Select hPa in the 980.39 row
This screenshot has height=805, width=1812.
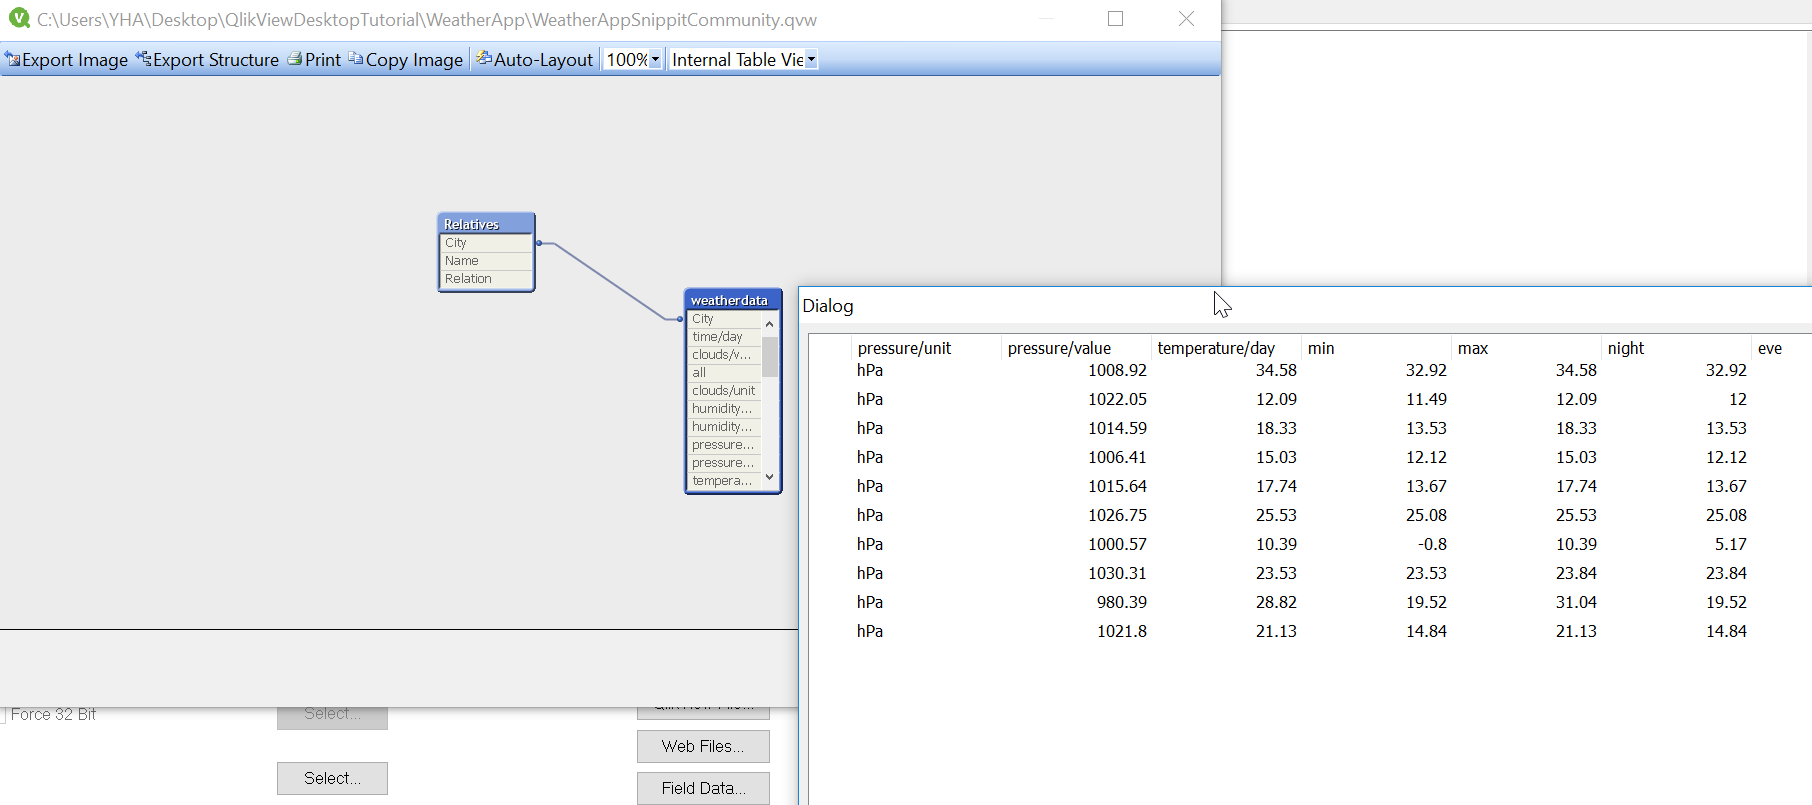870,602
